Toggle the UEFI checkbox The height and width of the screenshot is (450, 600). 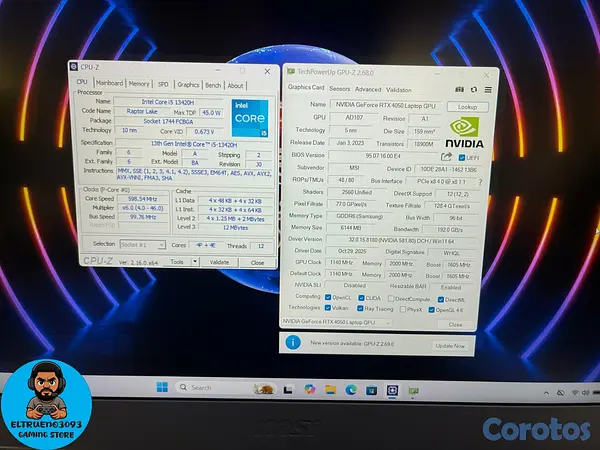(x=461, y=158)
